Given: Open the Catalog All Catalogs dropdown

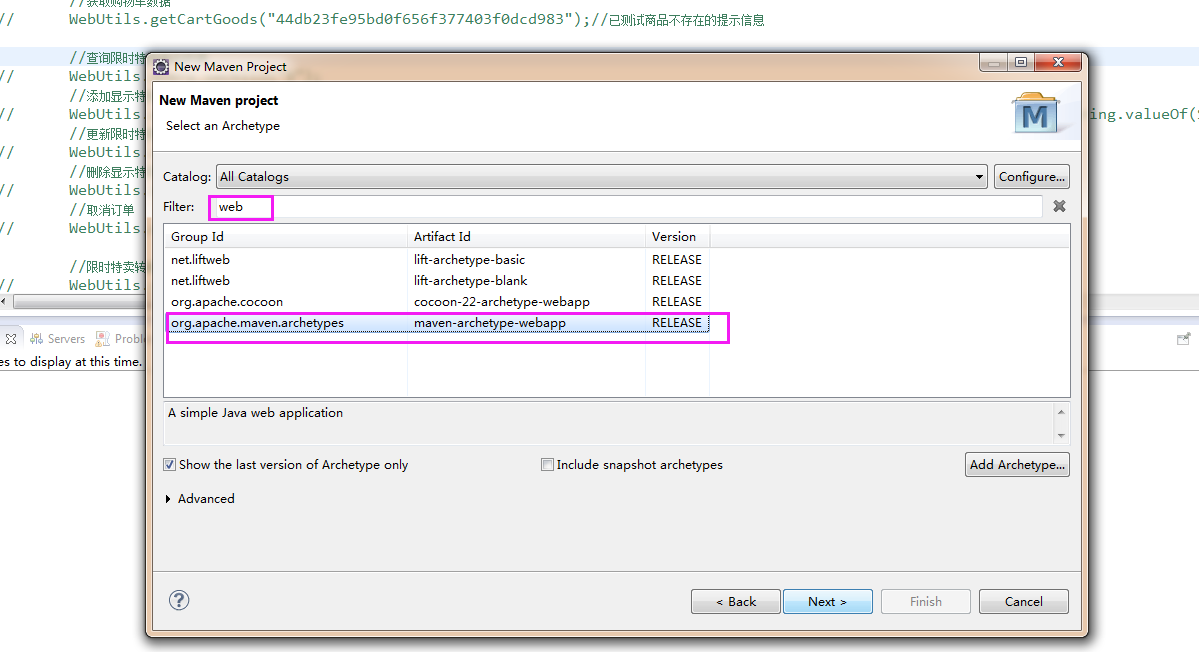Looking at the screenshot, I should coord(602,177).
